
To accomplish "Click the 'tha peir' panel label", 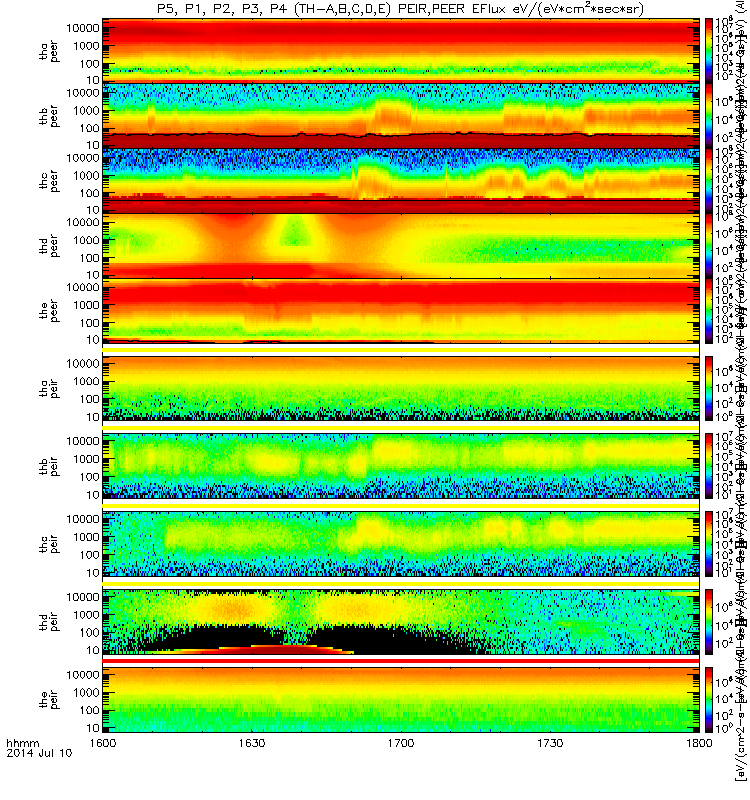I will [49, 388].
